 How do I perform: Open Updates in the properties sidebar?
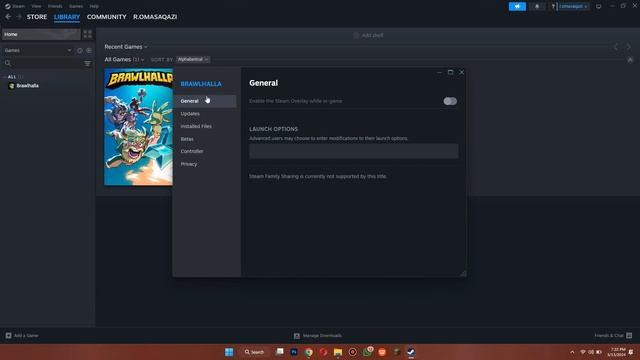[x=190, y=113]
